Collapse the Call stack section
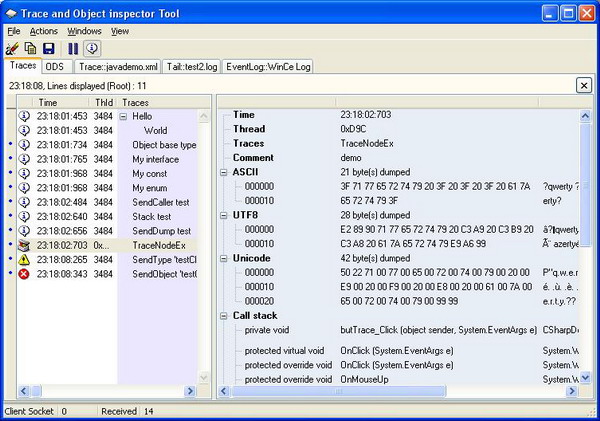Image resolution: width=600 pixels, height=421 pixels. [x=223, y=315]
